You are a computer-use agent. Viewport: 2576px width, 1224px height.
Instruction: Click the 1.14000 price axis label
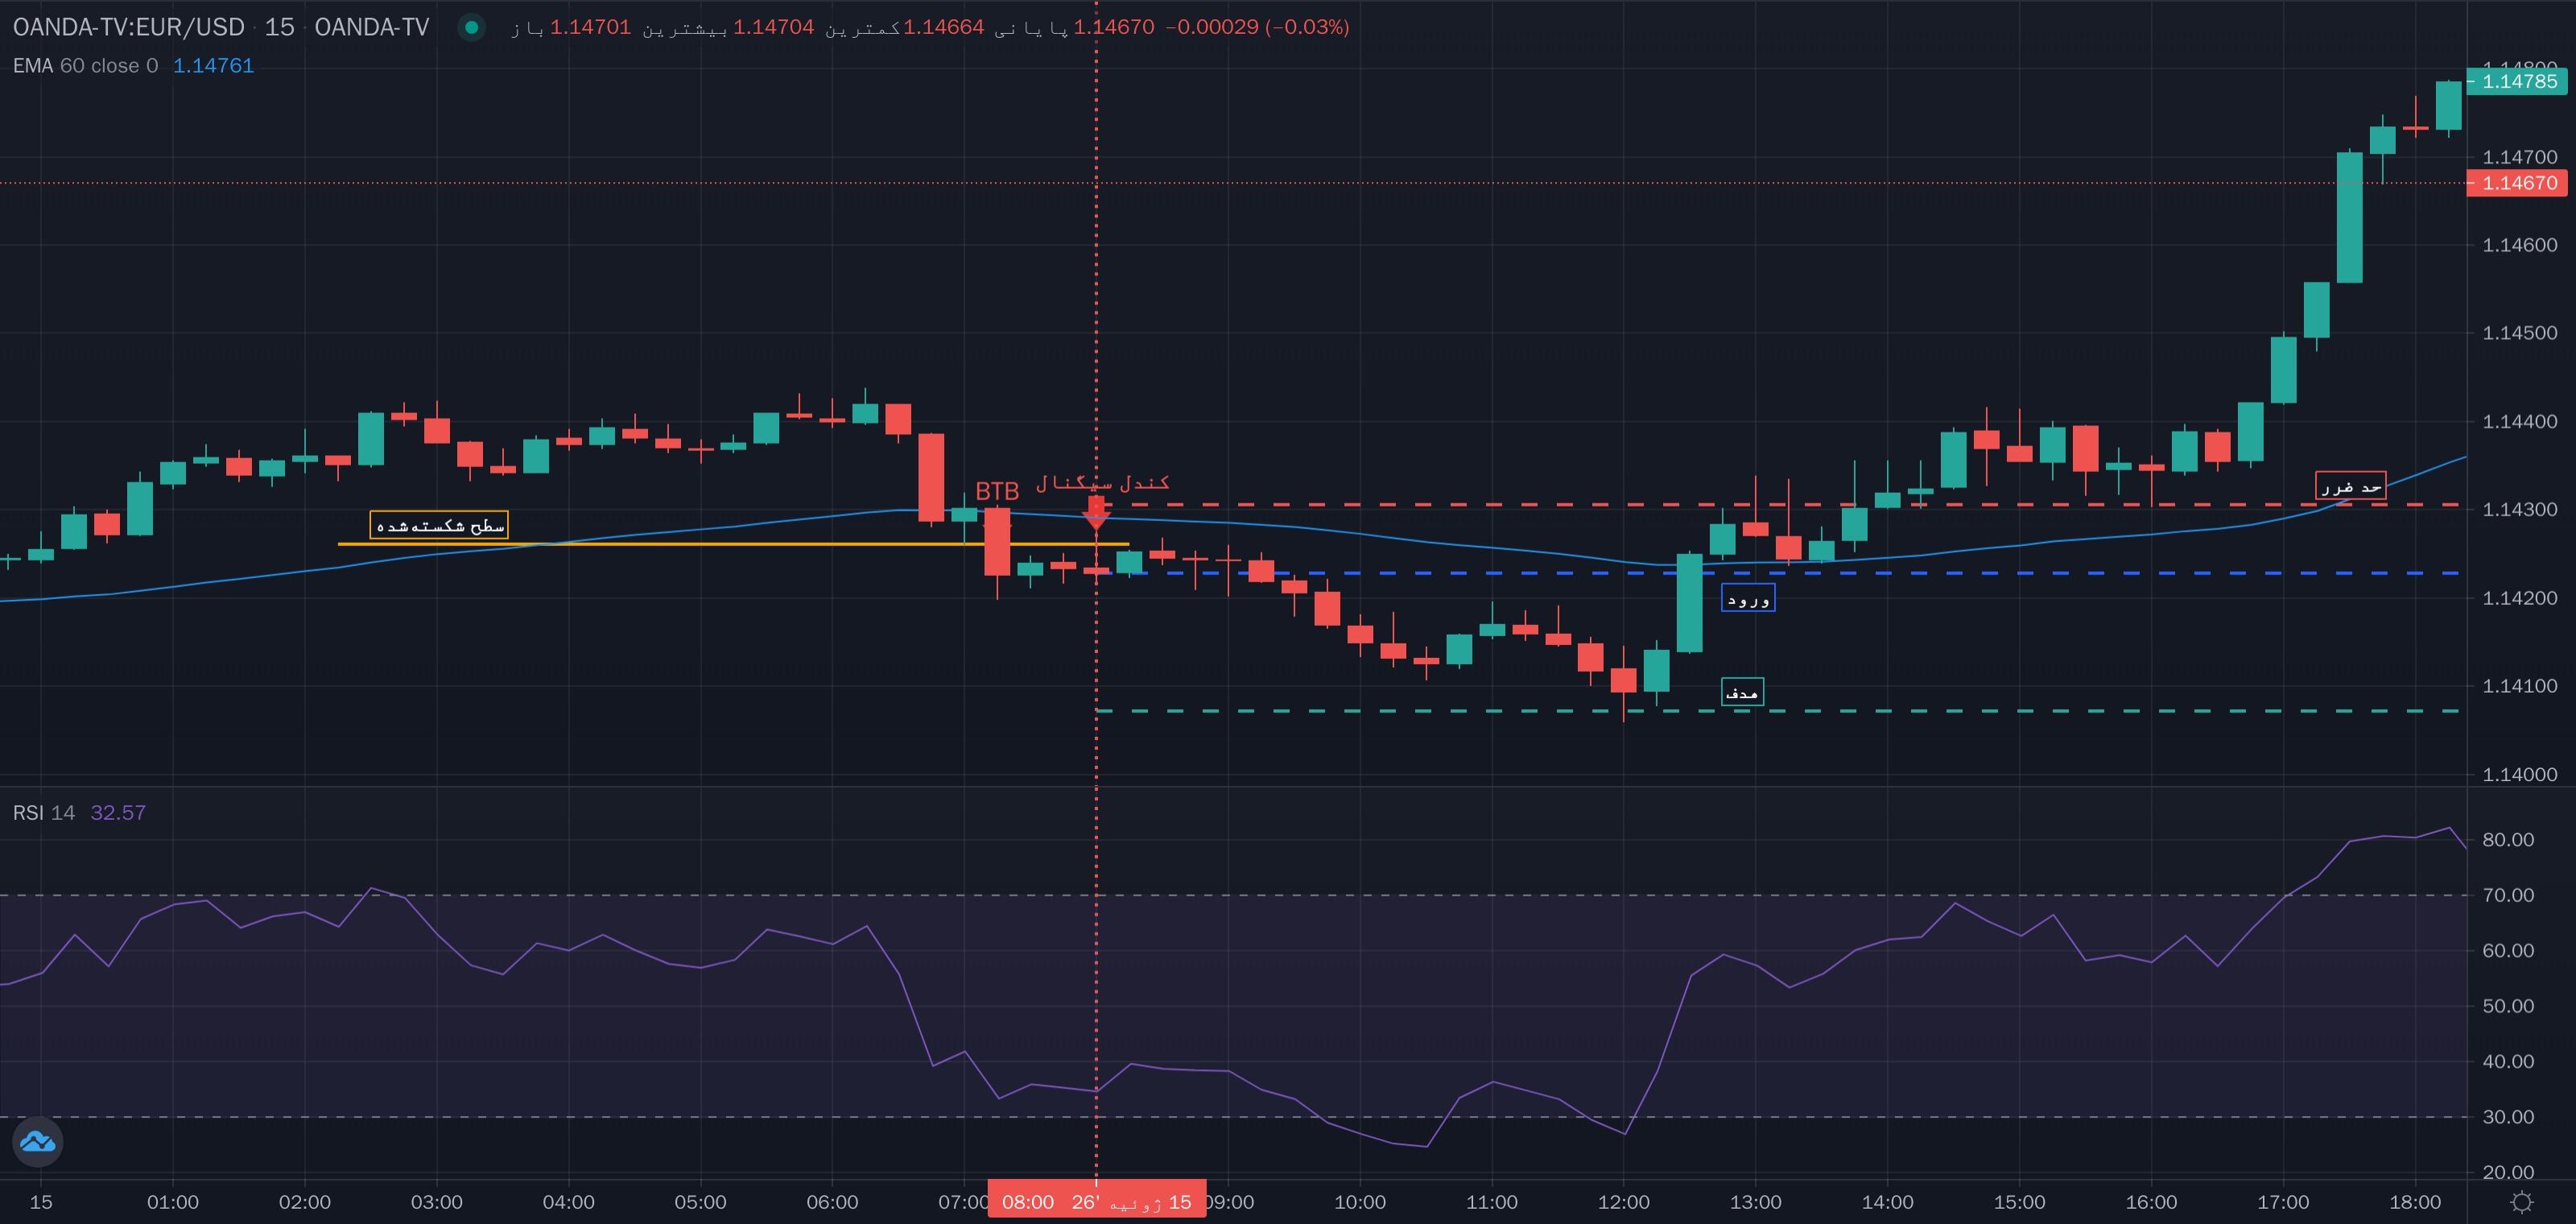tap(2520, 774)
